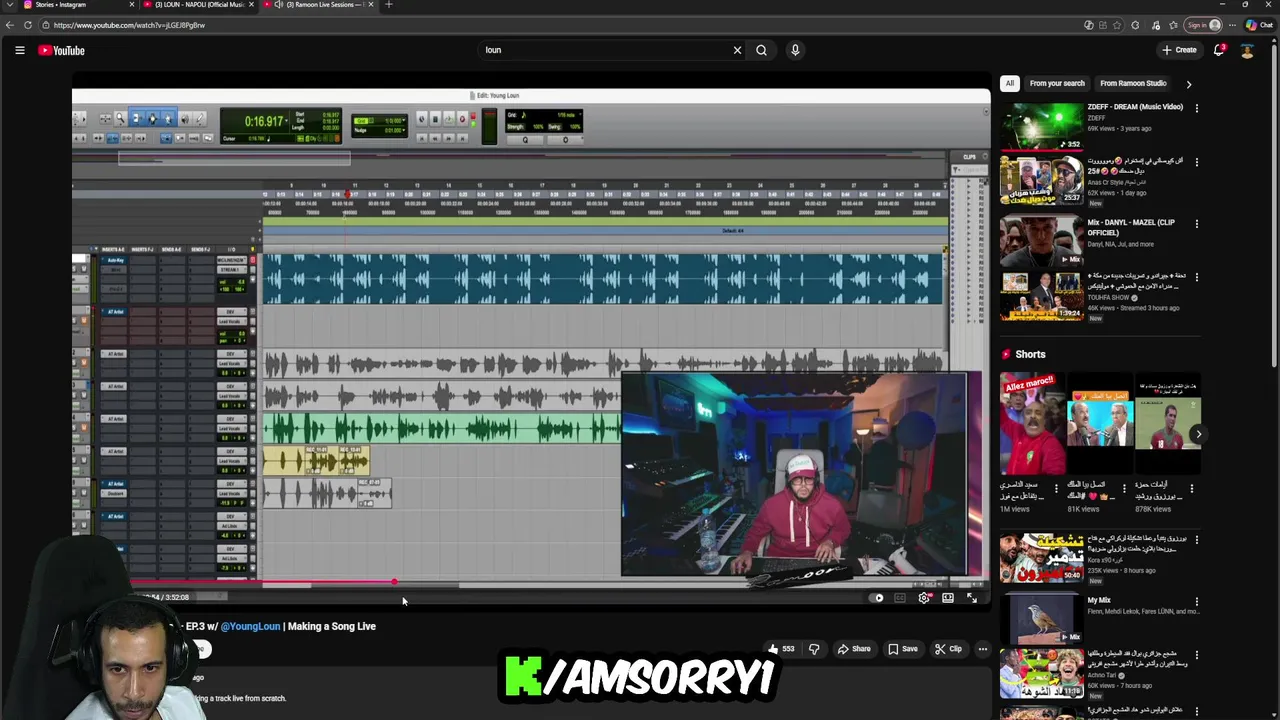Open more actions ellipsis beside Clip
1280x720 pixels.
coord(983,649)
